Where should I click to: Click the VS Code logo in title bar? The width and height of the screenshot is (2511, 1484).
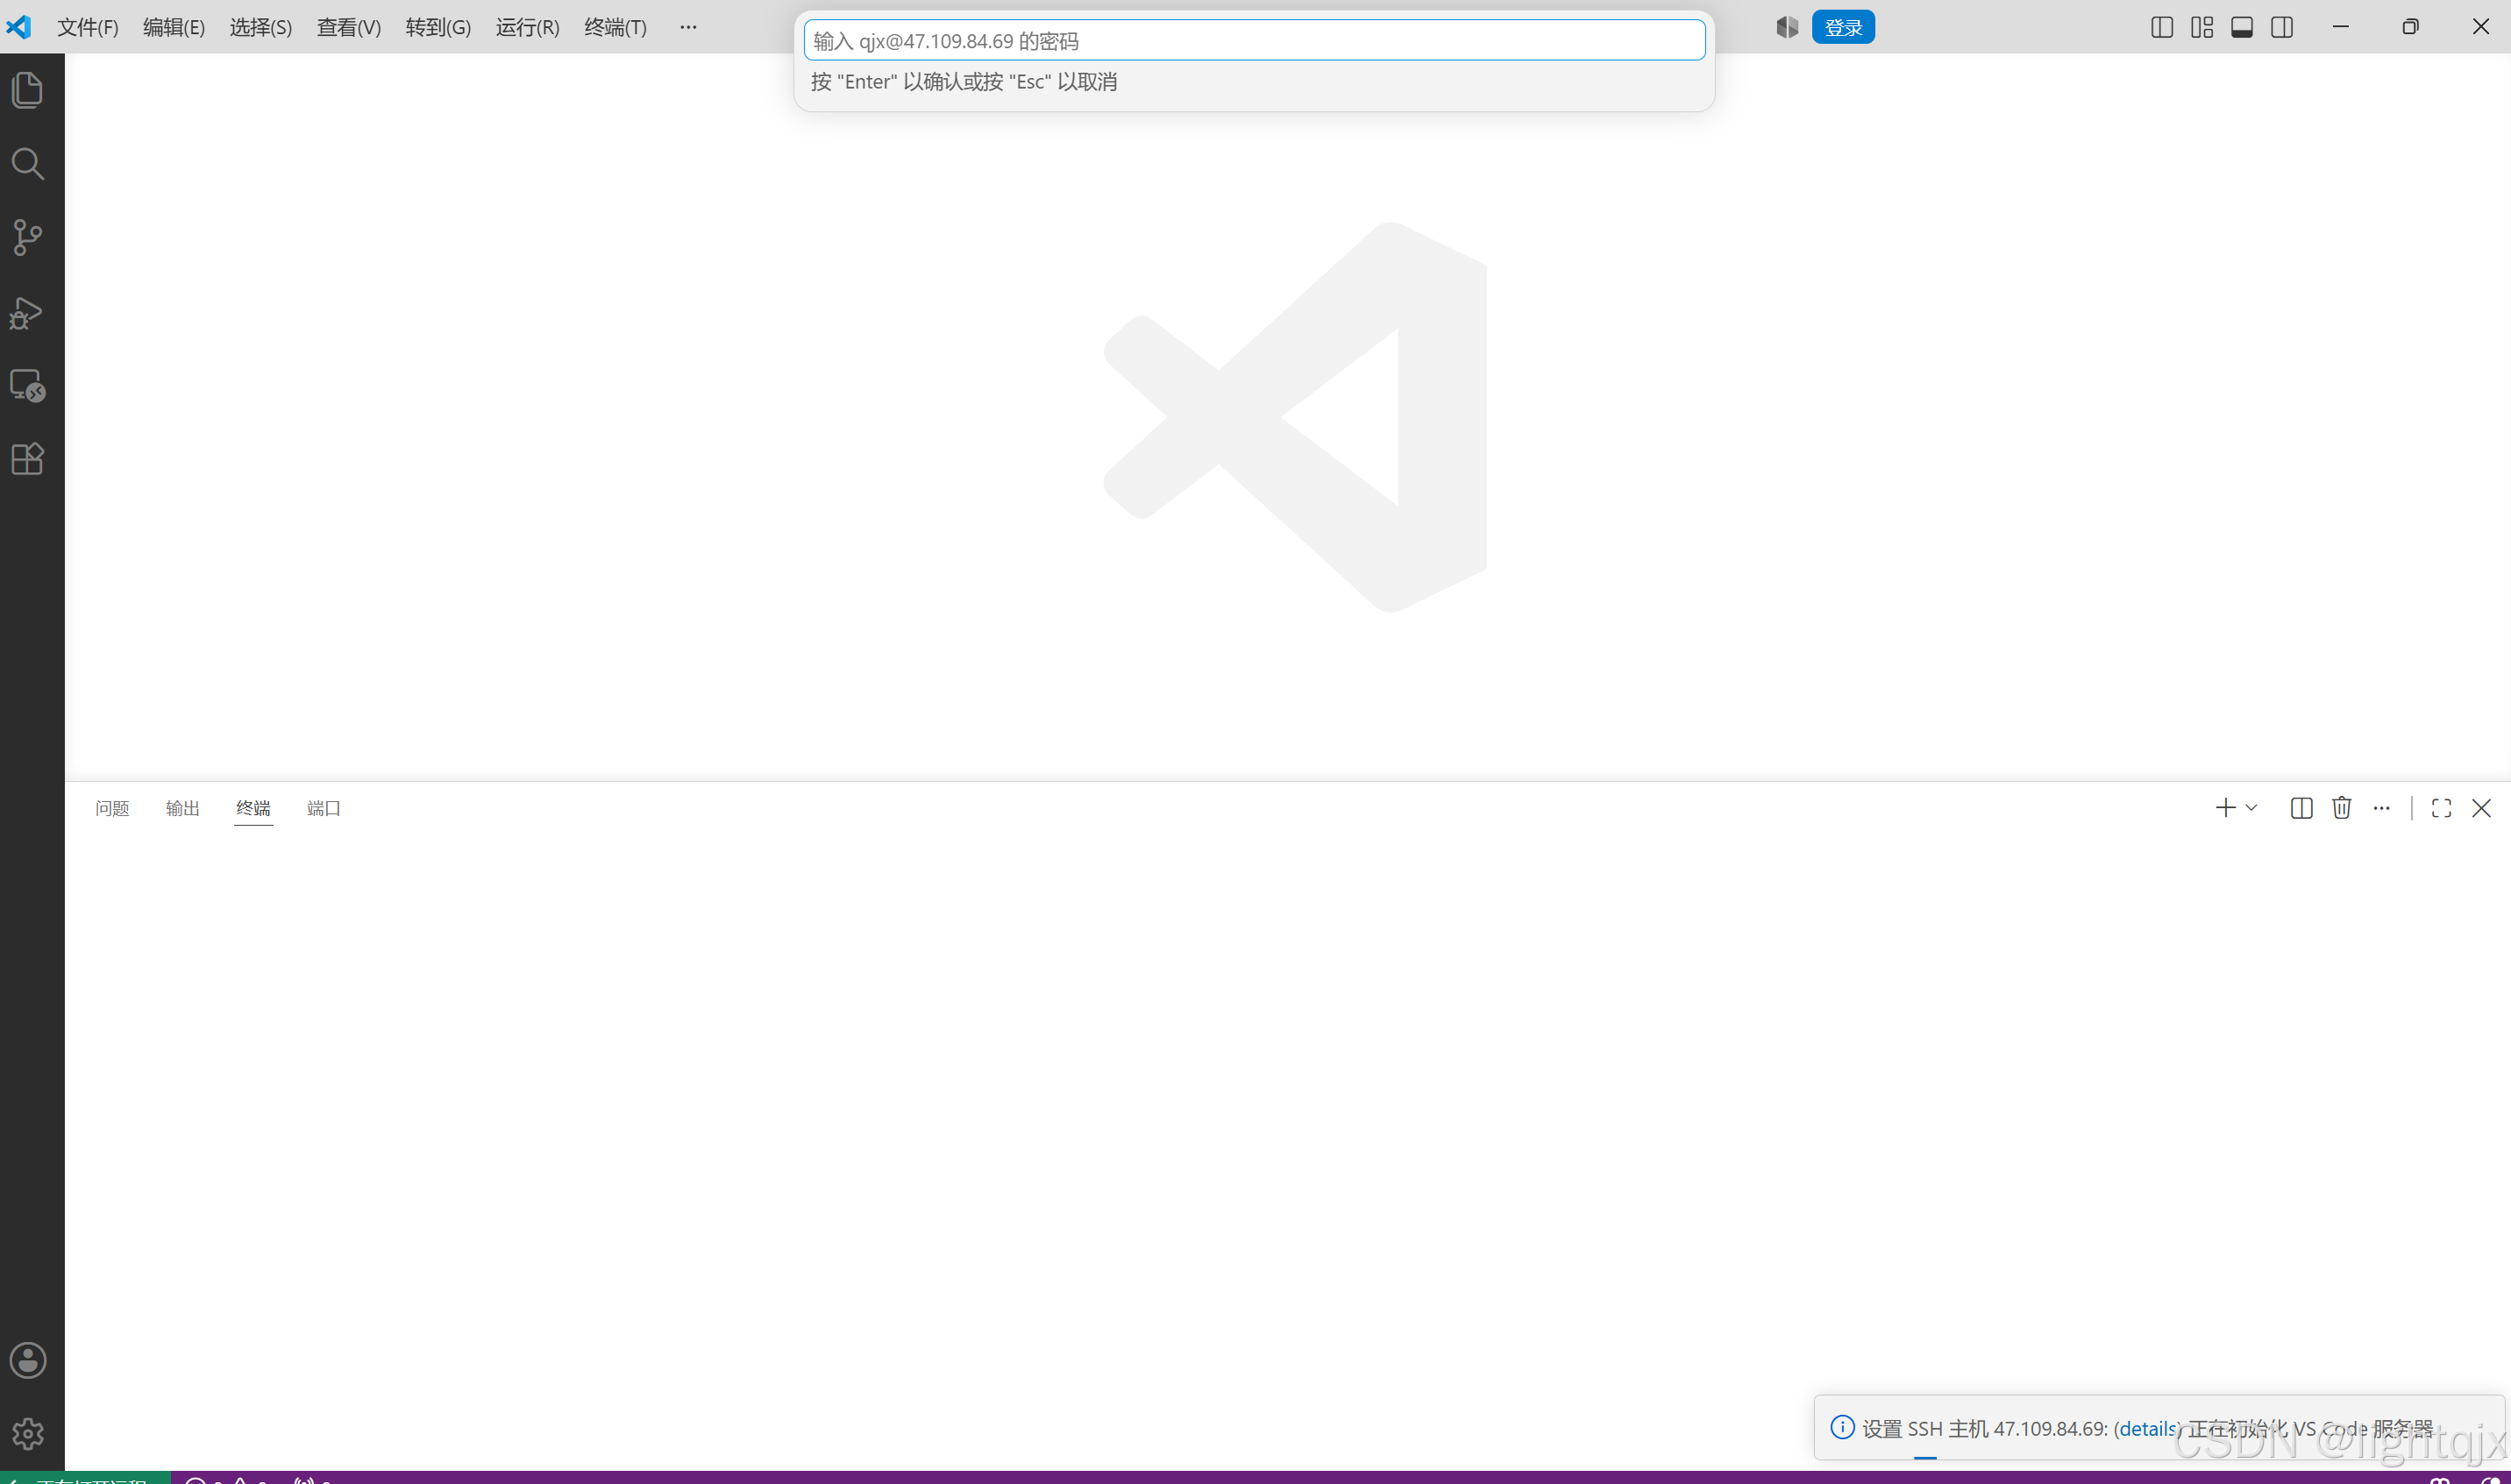(x=19, y=27)
